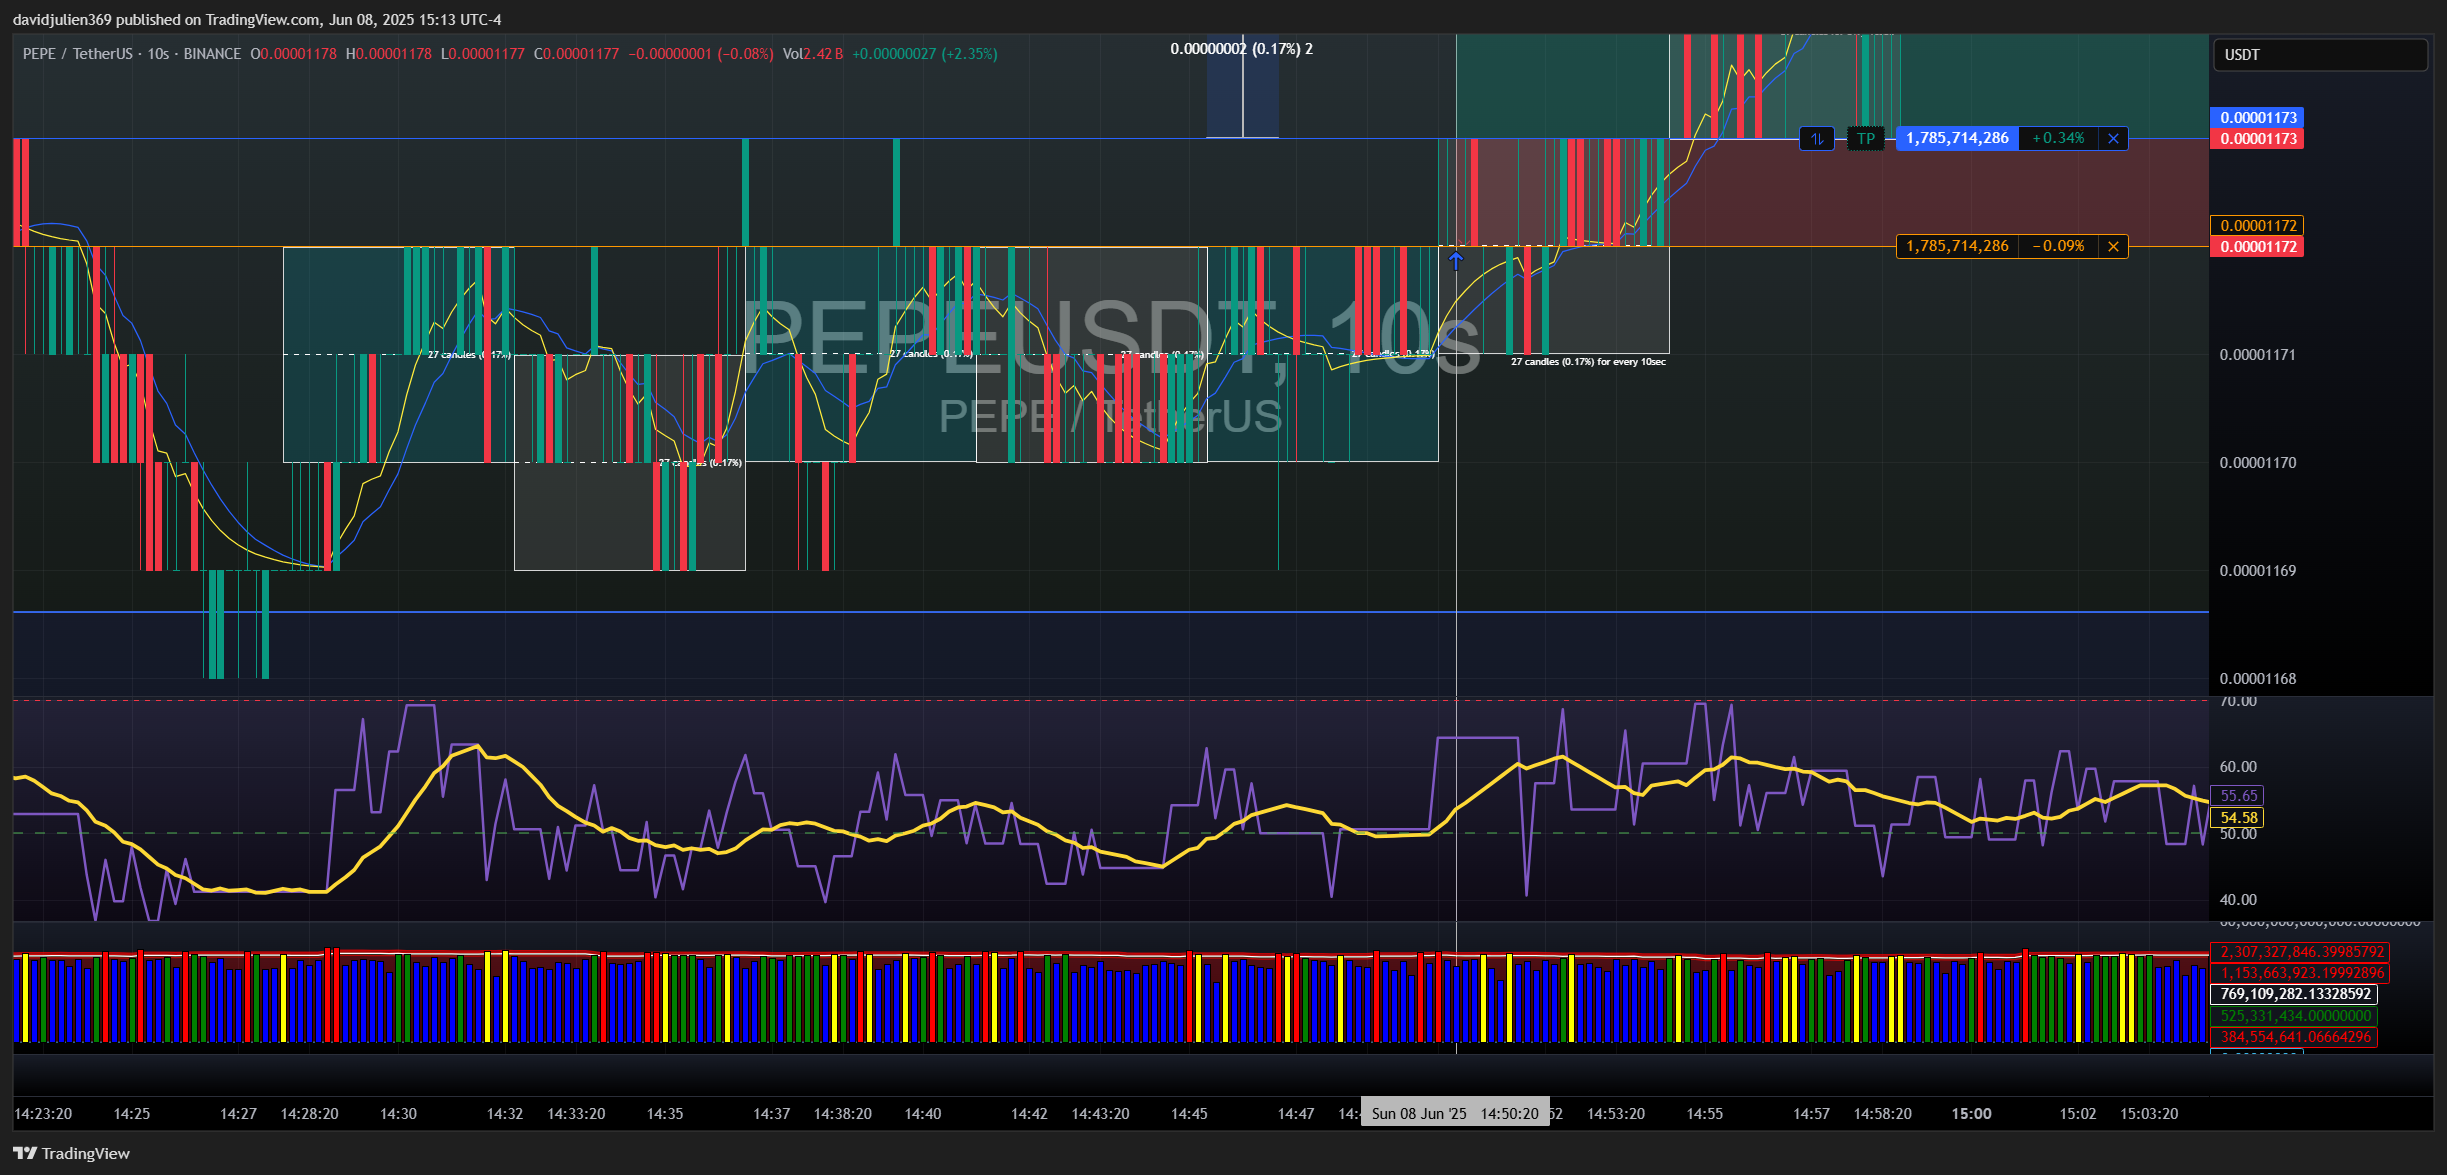This screenshot has height=1175, width=2447.
Task: Click the open price O0.00001178 value
Action: click(x=293, y=54)
